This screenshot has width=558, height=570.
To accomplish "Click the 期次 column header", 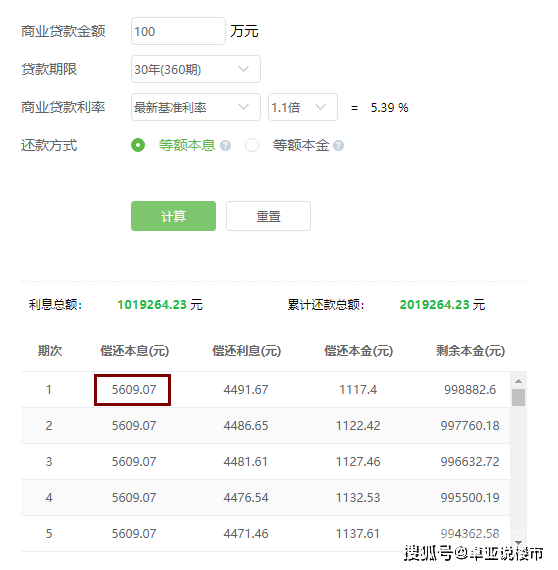I will point(50,351).
